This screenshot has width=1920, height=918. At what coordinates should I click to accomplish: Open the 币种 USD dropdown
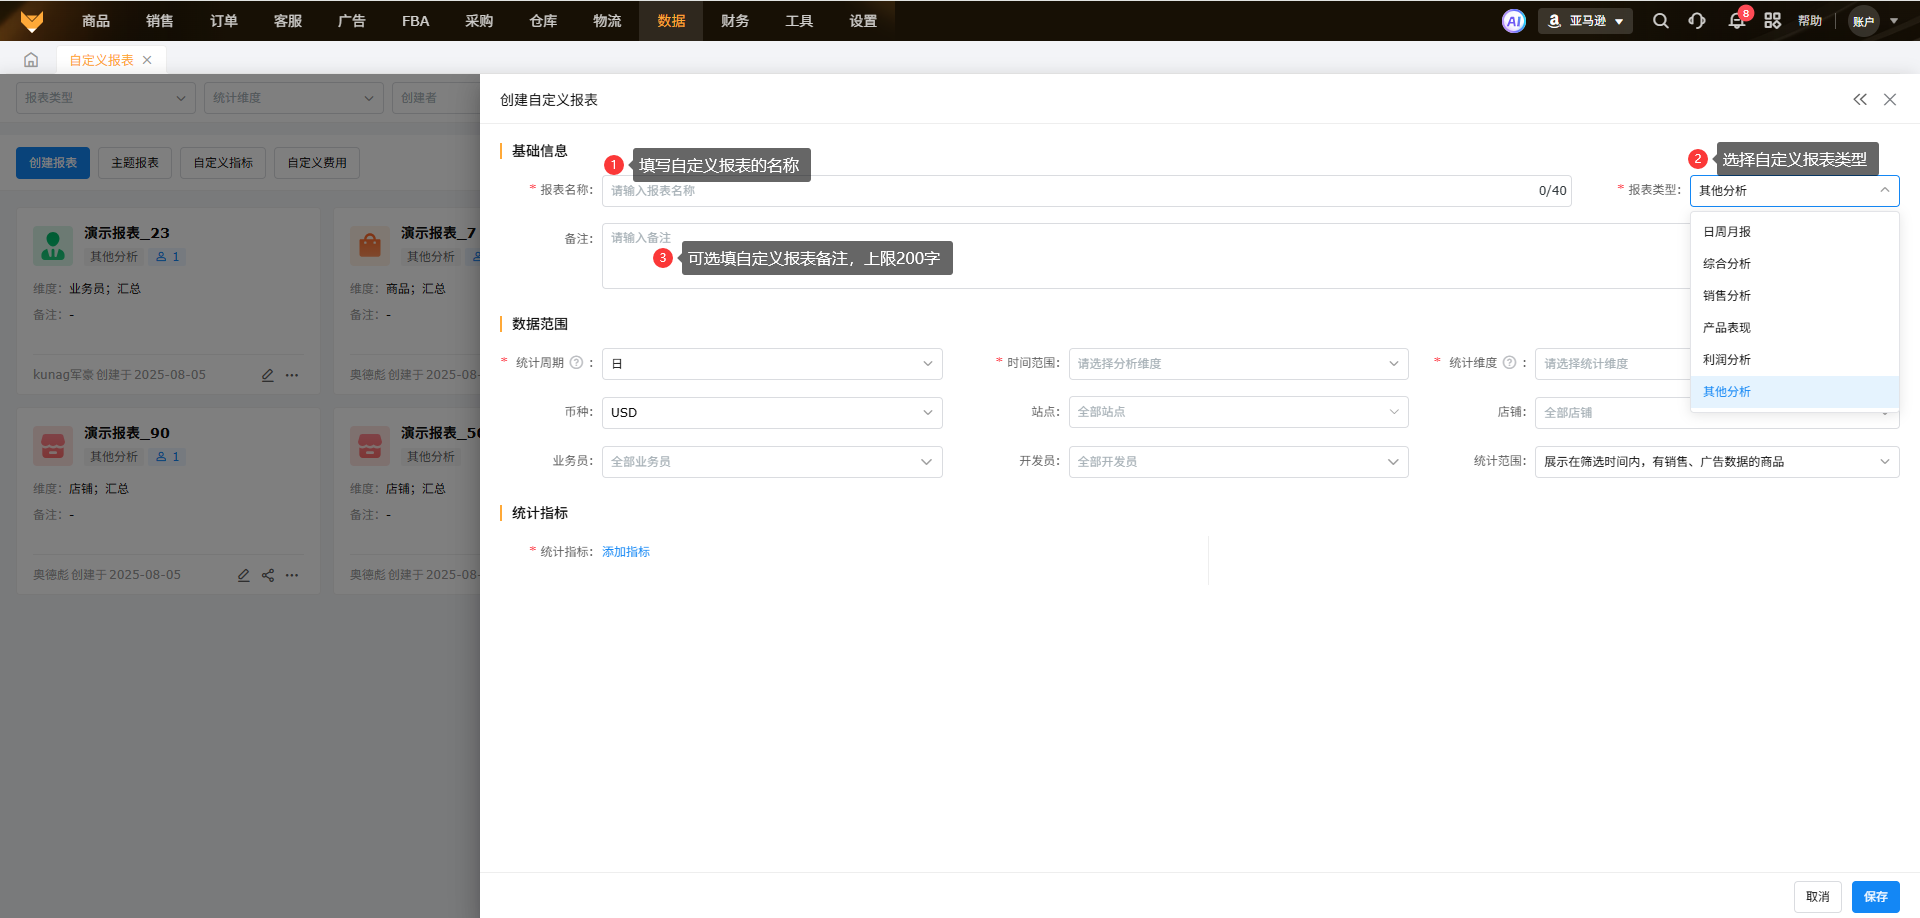tap(772, 413)
